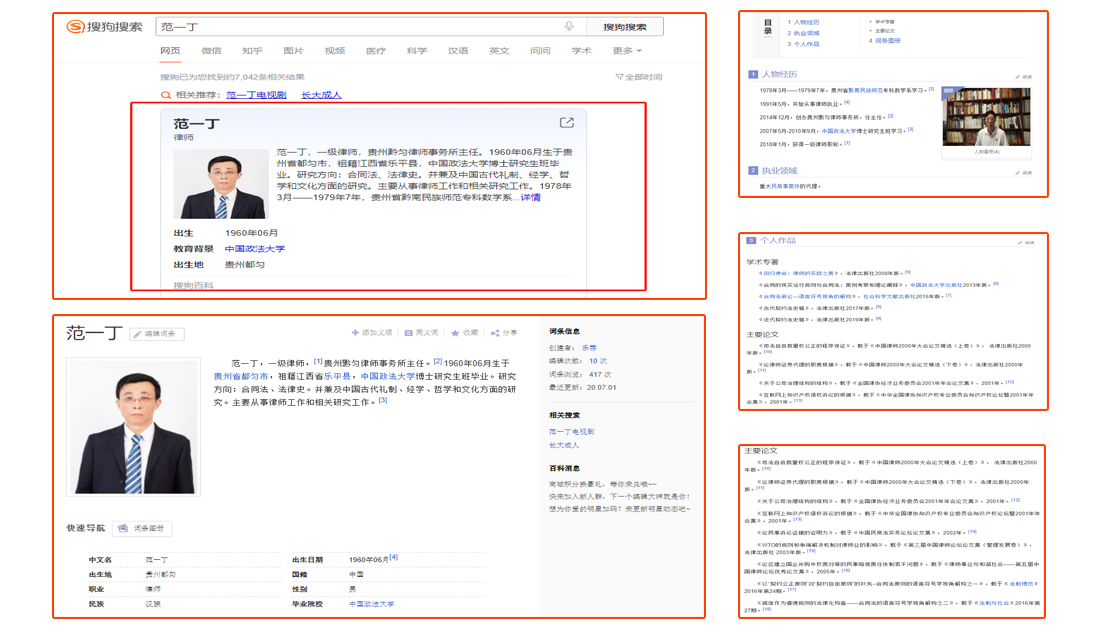Viewport: 1100px width, 632px height.
Task: Click the Sogou logo icon
Action: click(x=74, y=25)
